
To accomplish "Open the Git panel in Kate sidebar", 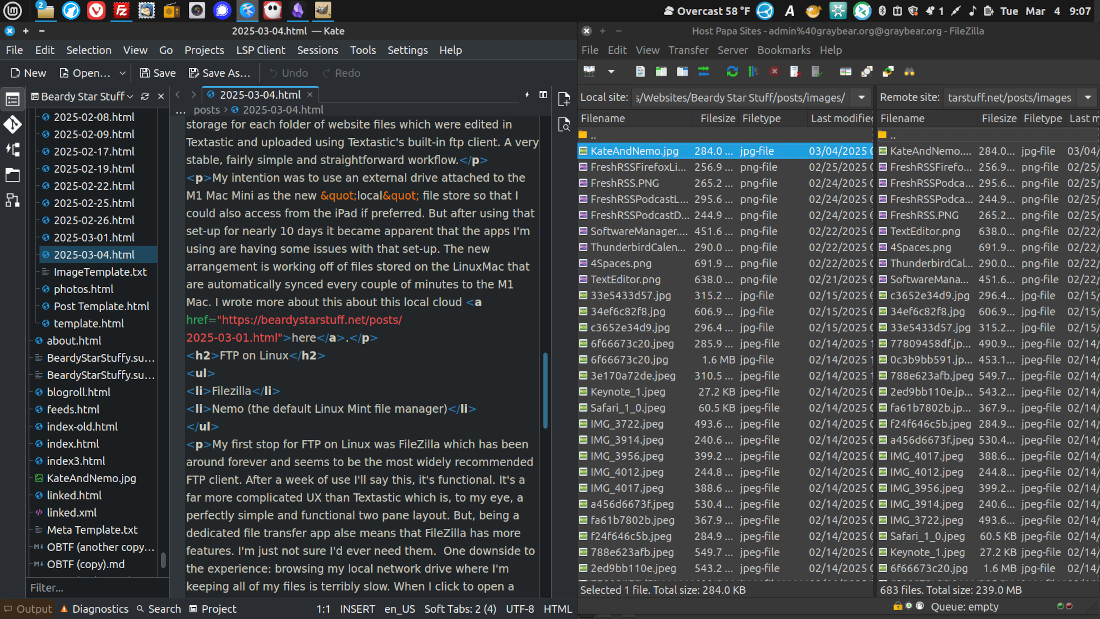I will pyautogui.click(x=13, y=124).
